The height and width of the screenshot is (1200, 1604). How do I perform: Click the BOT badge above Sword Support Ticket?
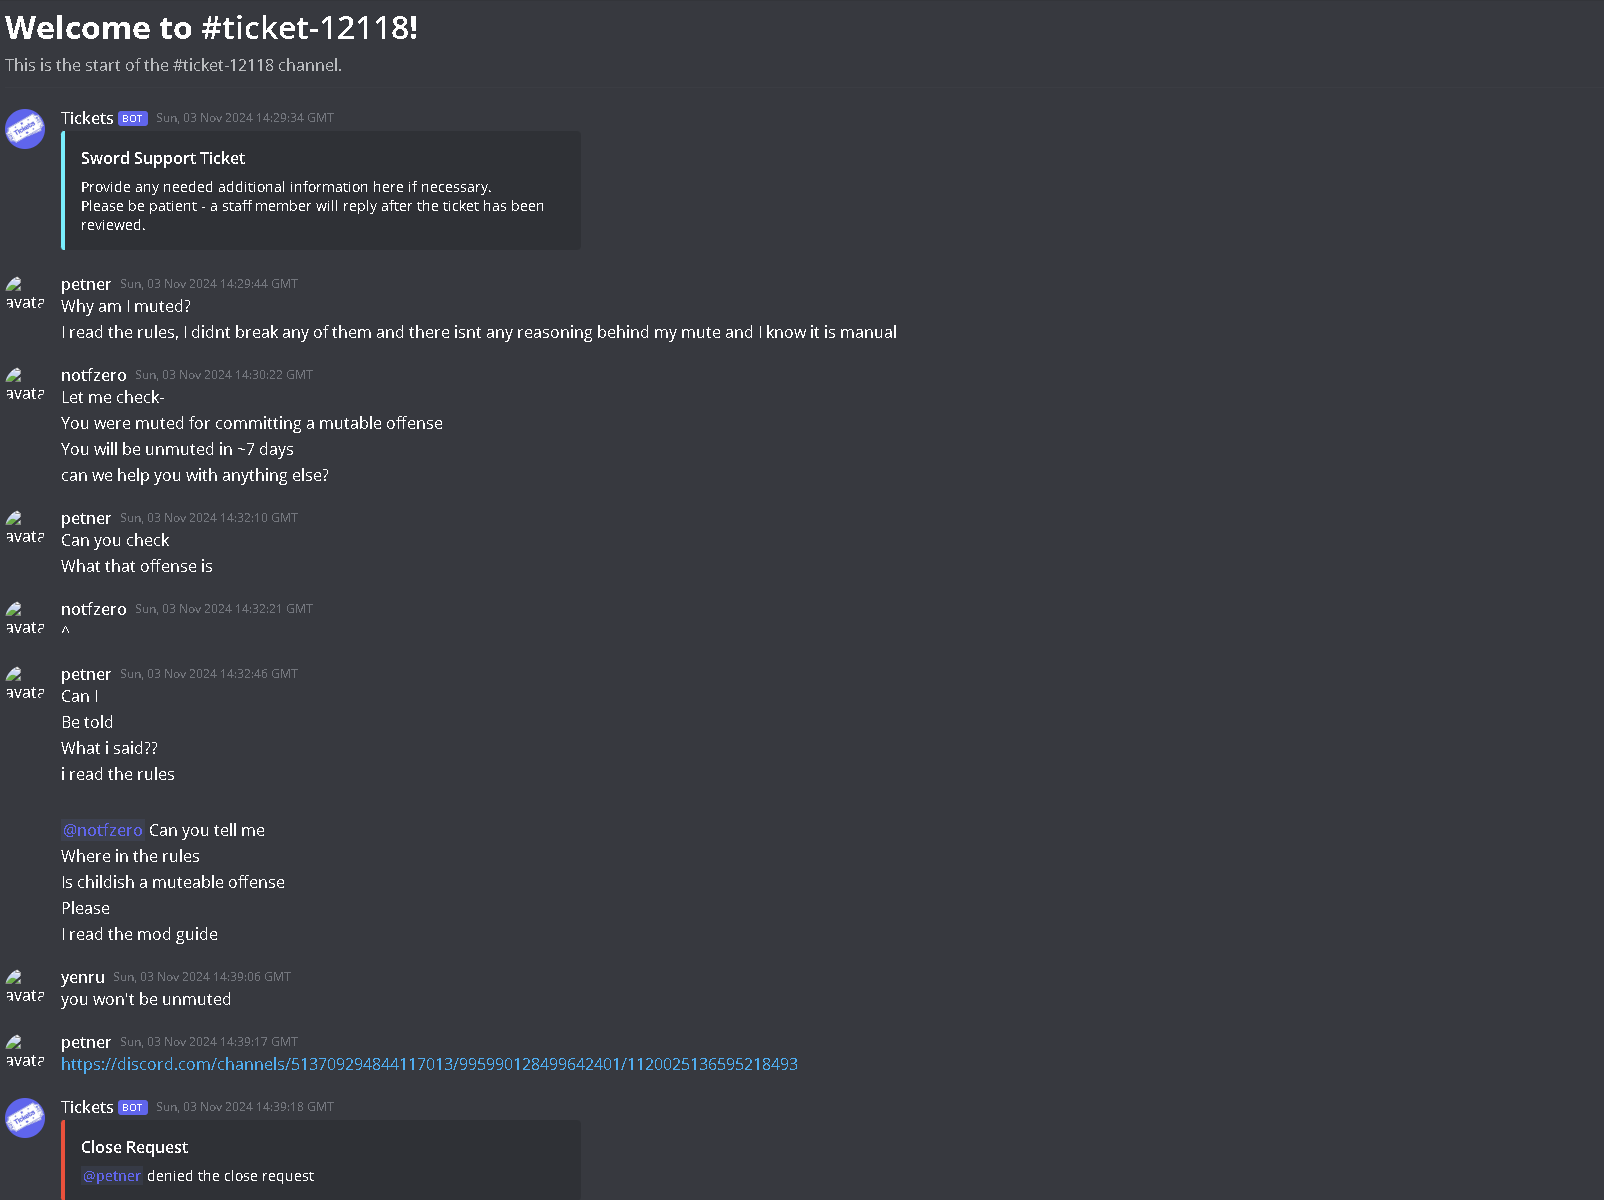coord(133,118)
